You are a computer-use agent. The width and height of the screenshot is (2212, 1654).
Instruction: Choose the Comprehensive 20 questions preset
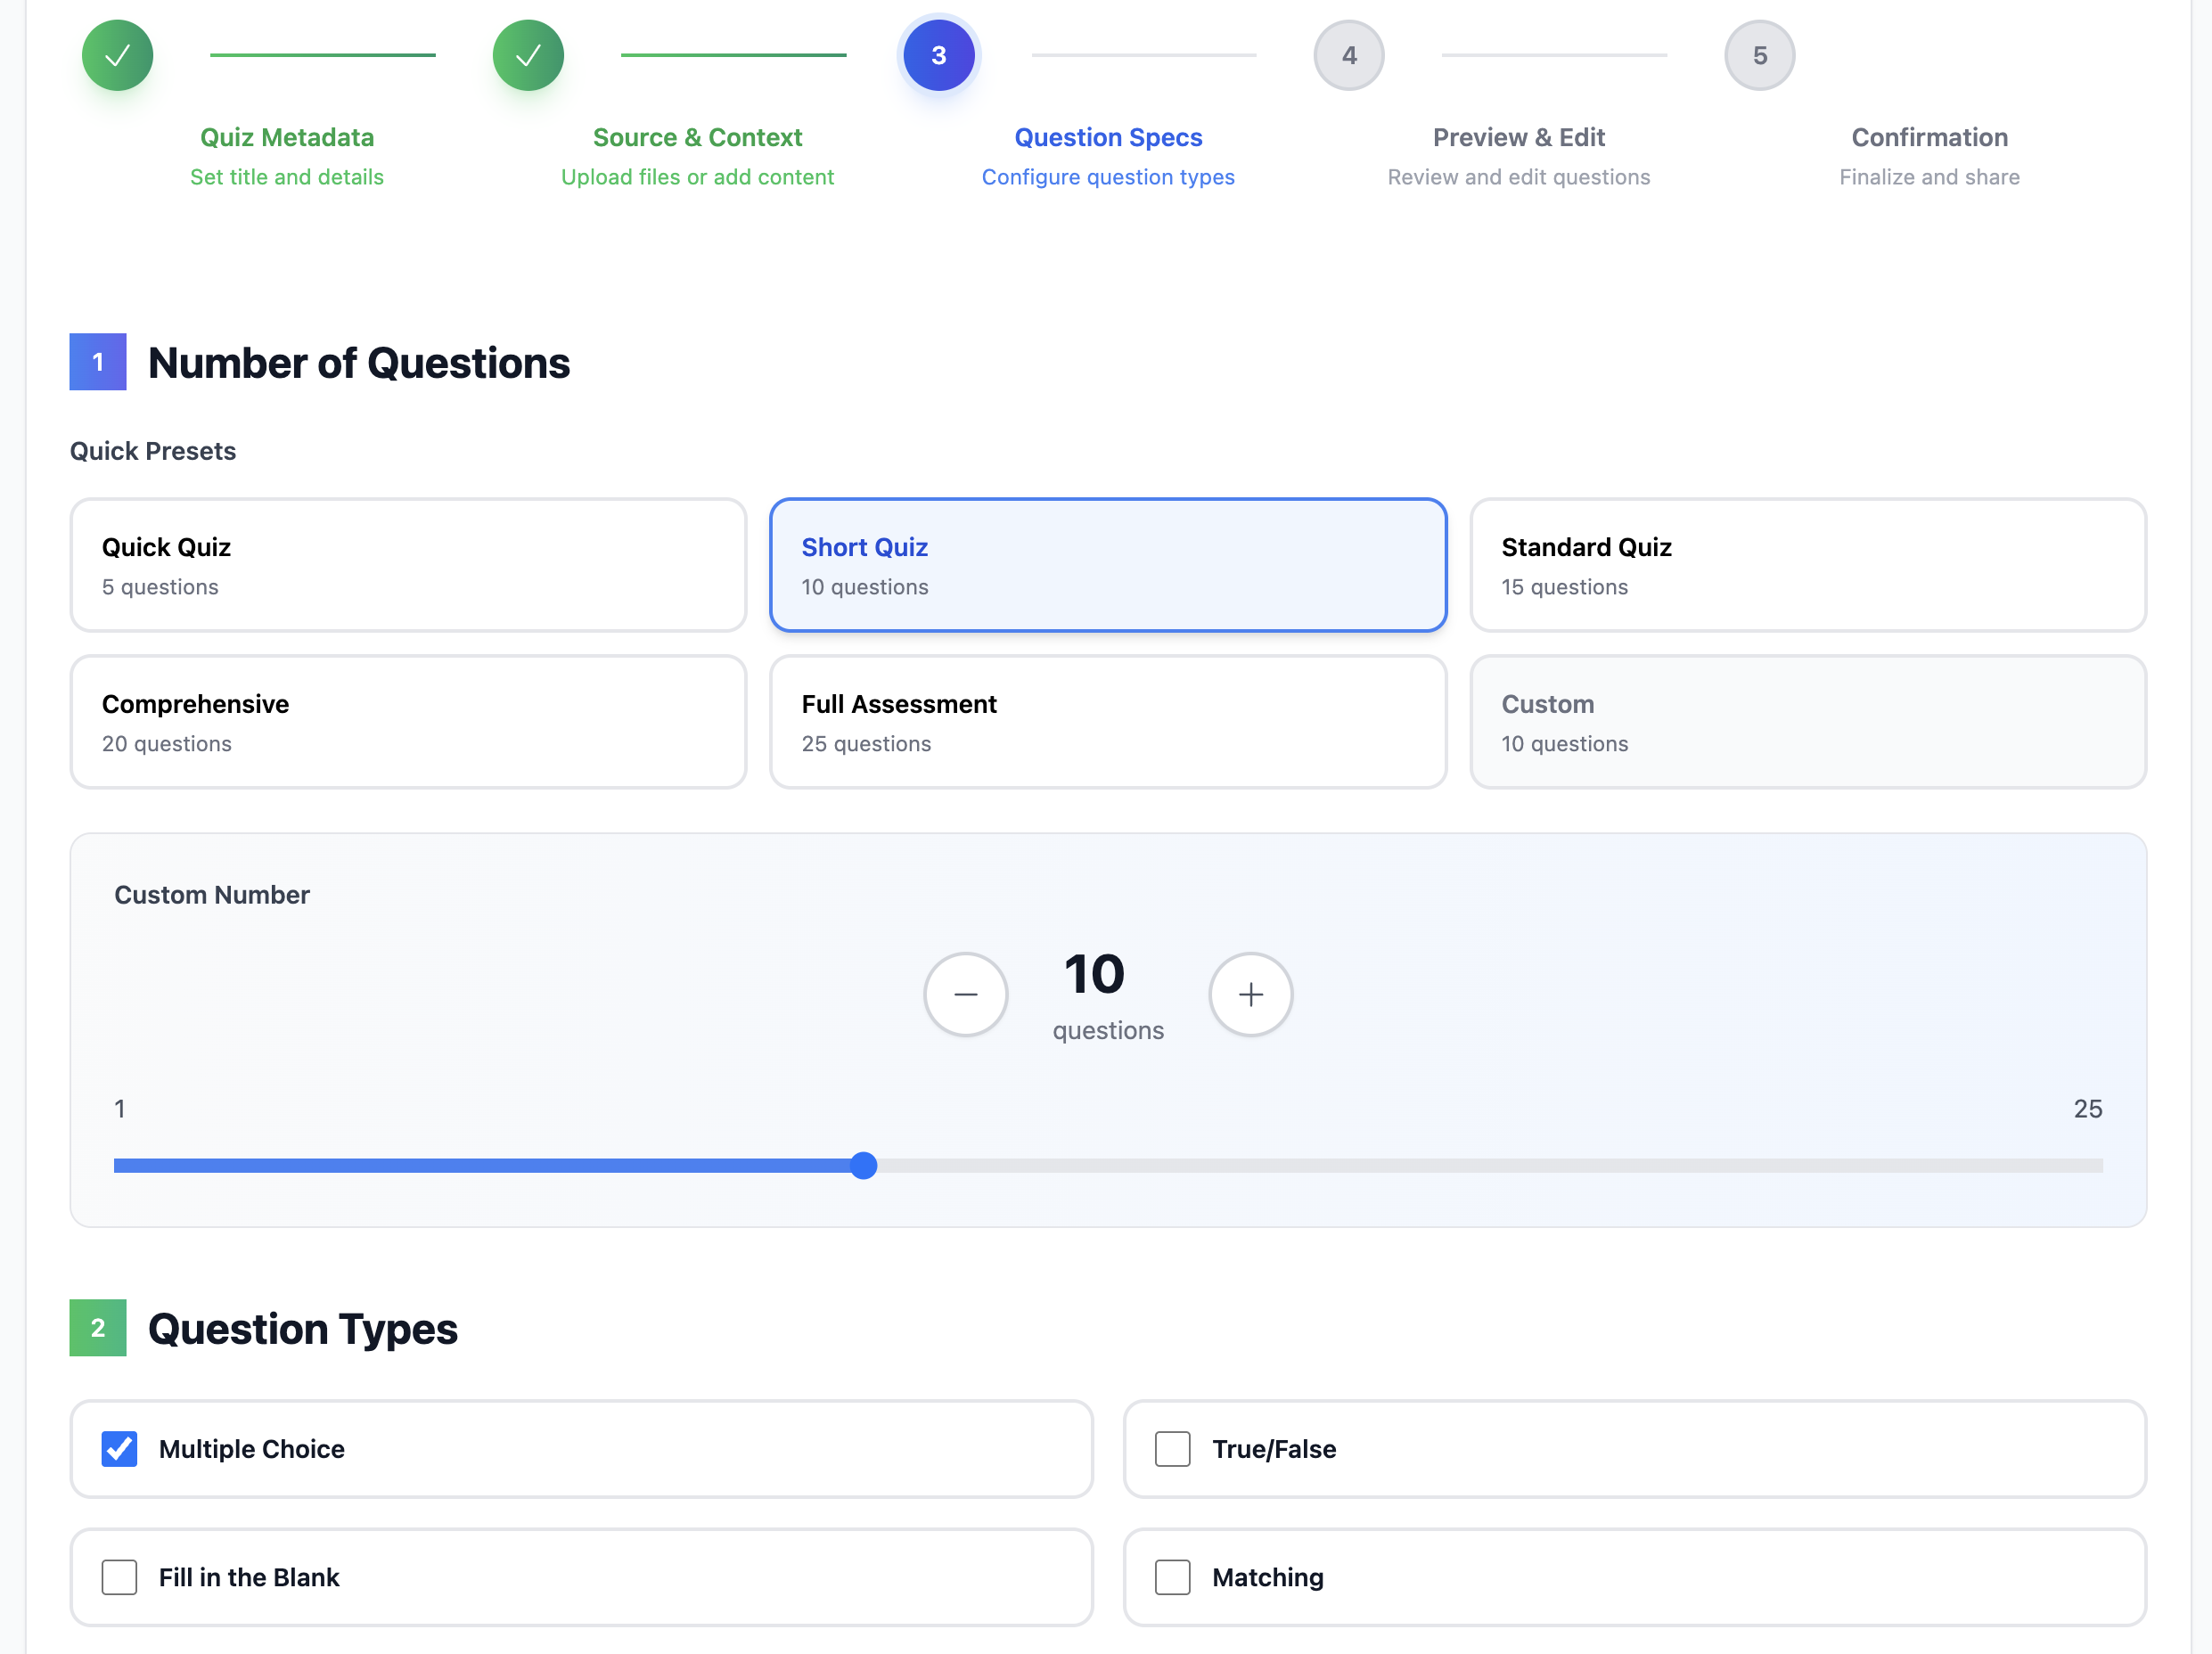(x=407, y=721)
